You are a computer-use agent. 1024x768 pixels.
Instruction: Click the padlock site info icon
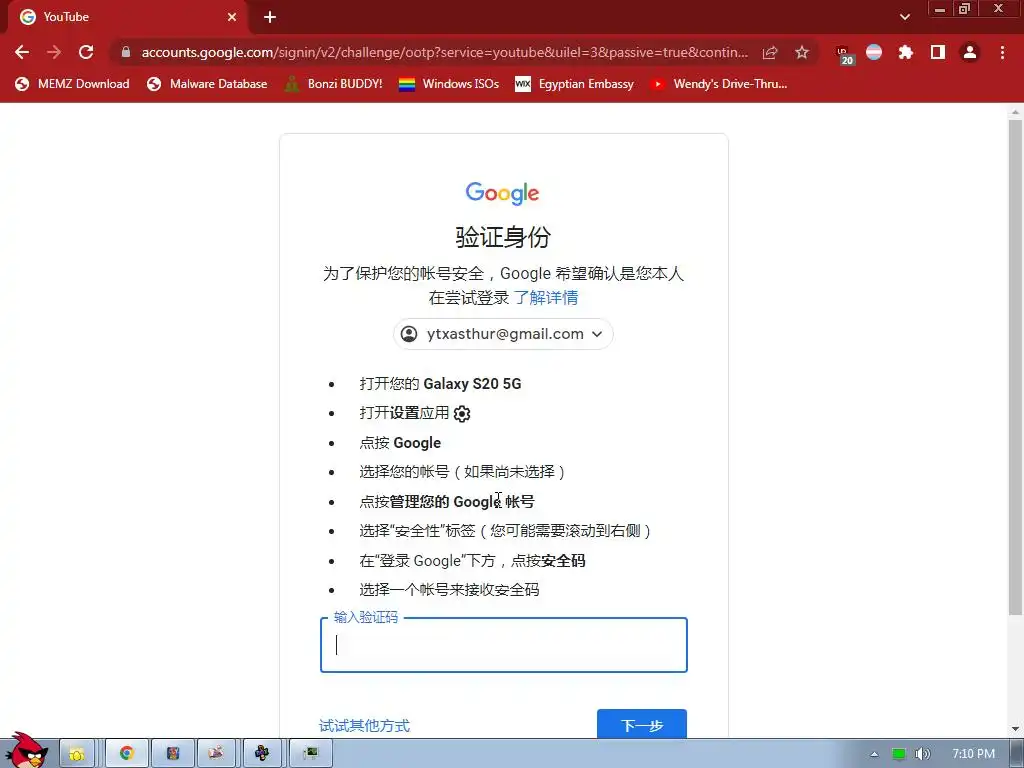tap(126, 52)
